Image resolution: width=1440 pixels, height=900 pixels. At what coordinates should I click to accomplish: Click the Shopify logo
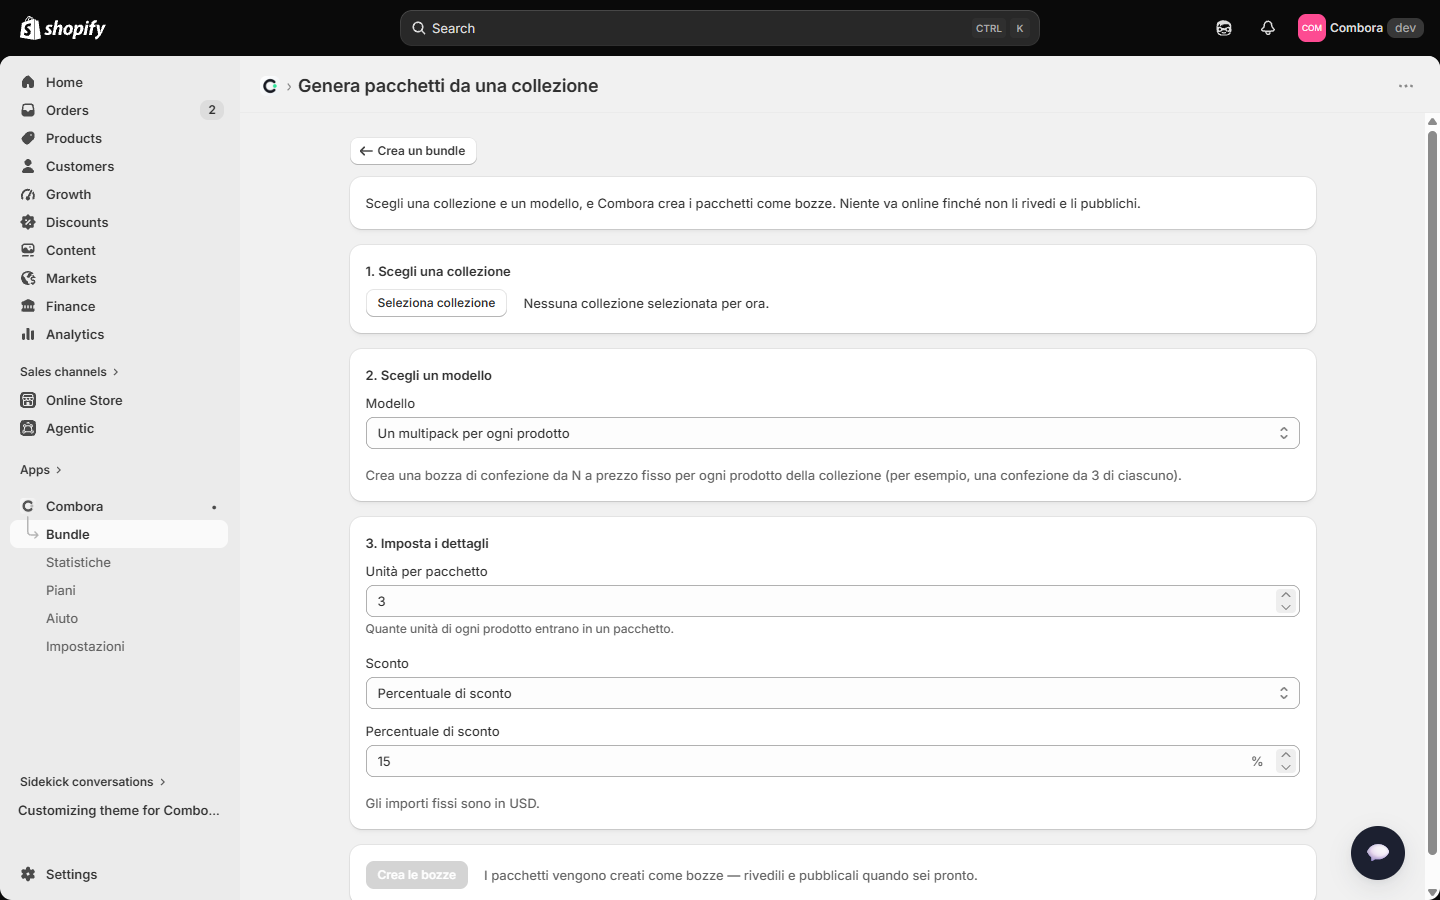tap(63, 28)
